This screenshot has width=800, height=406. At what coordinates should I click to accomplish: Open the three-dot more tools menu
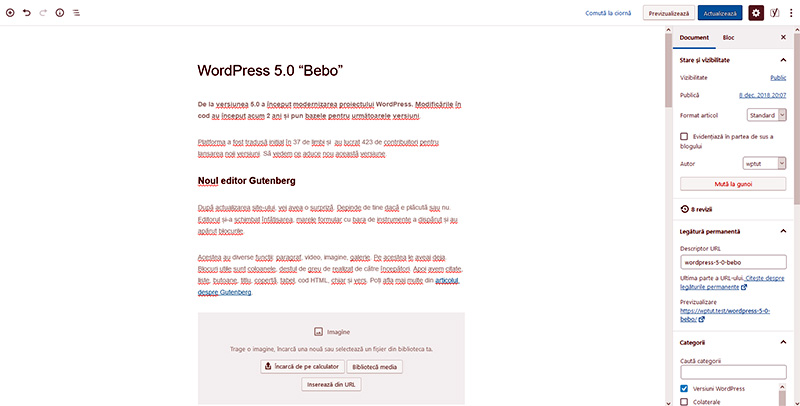791,13
